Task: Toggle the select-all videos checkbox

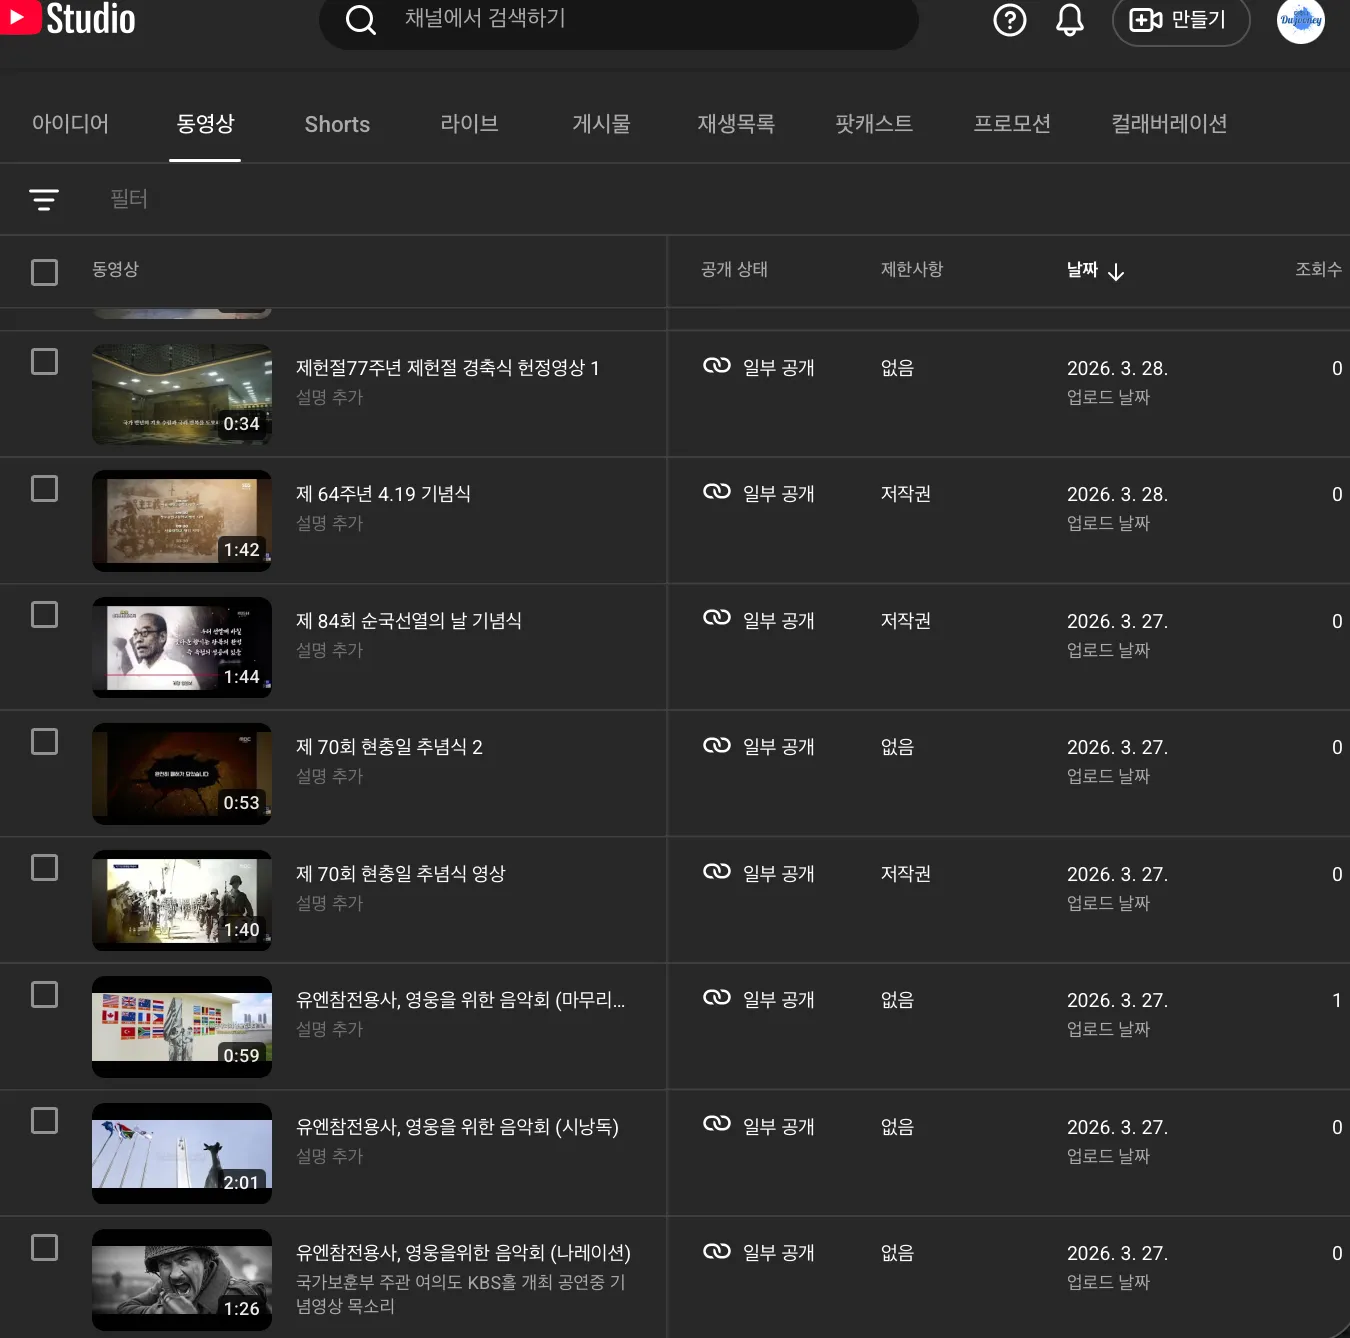Action: click(44, 272)
